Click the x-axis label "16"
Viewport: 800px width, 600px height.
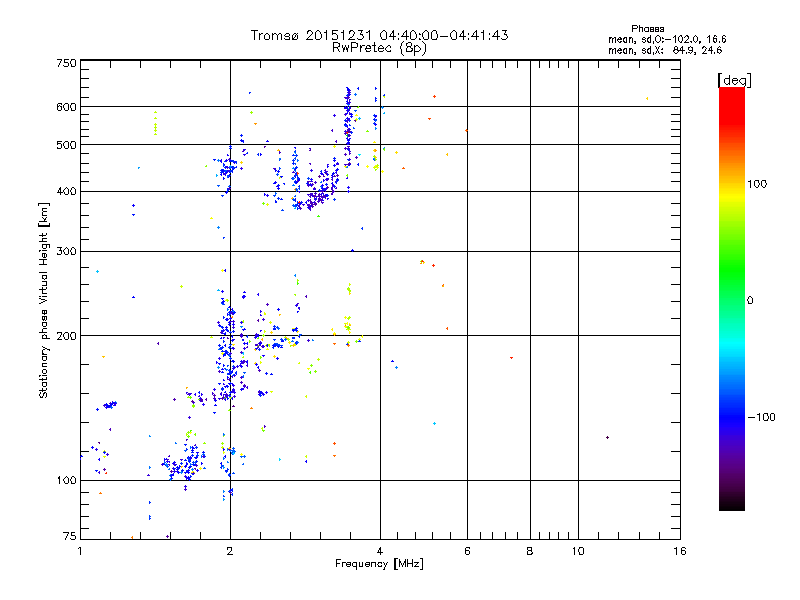point(680,551)
